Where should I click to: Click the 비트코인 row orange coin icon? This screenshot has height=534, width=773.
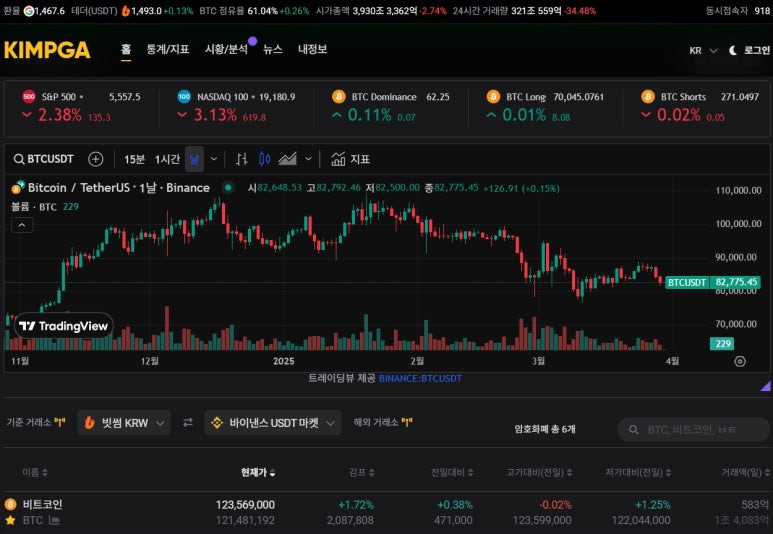pos(10,504)
